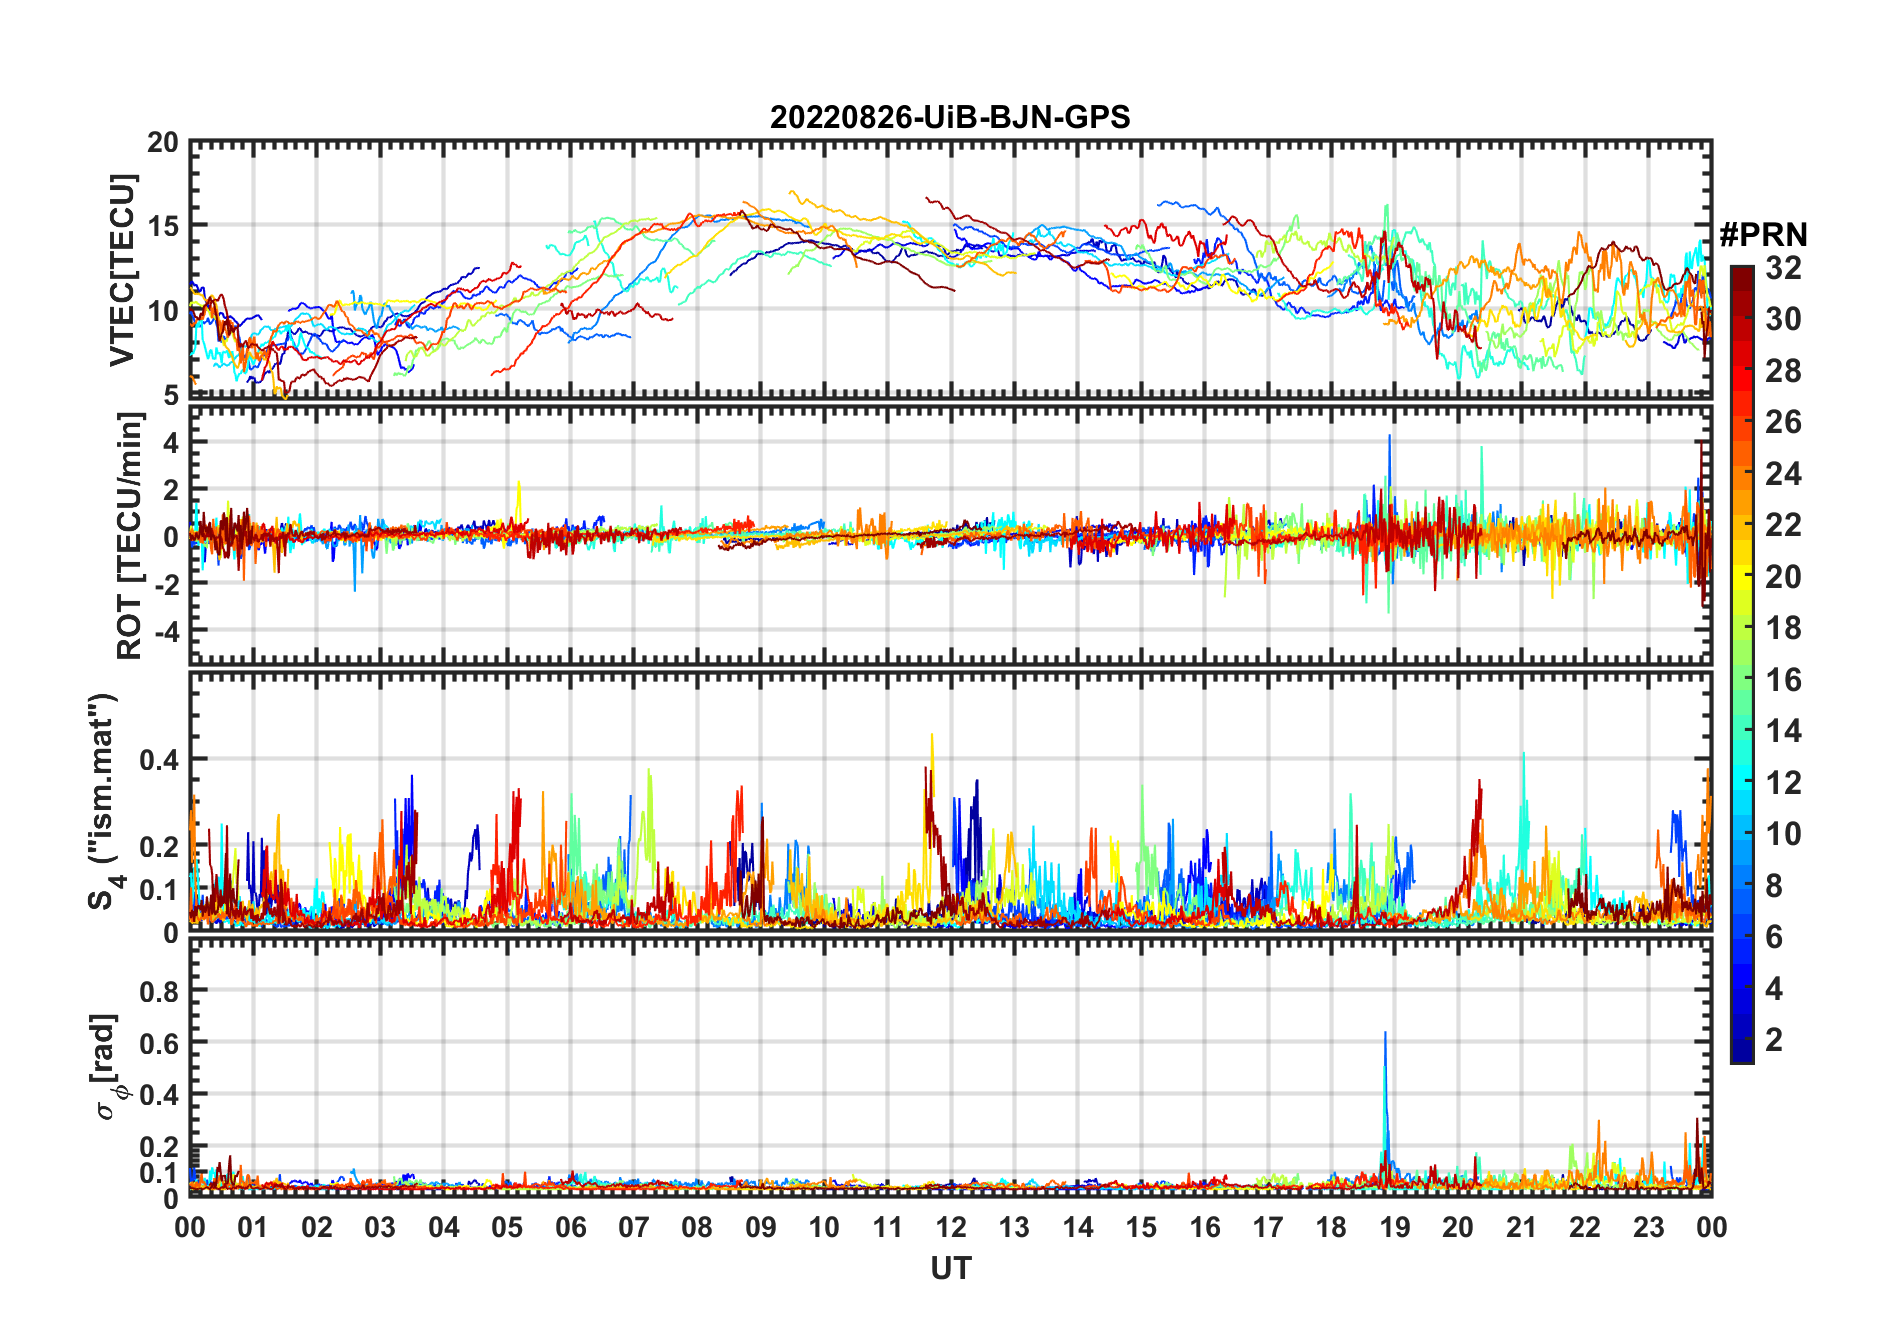Click the 20 tick on VTEC axis

coord(163,142)
